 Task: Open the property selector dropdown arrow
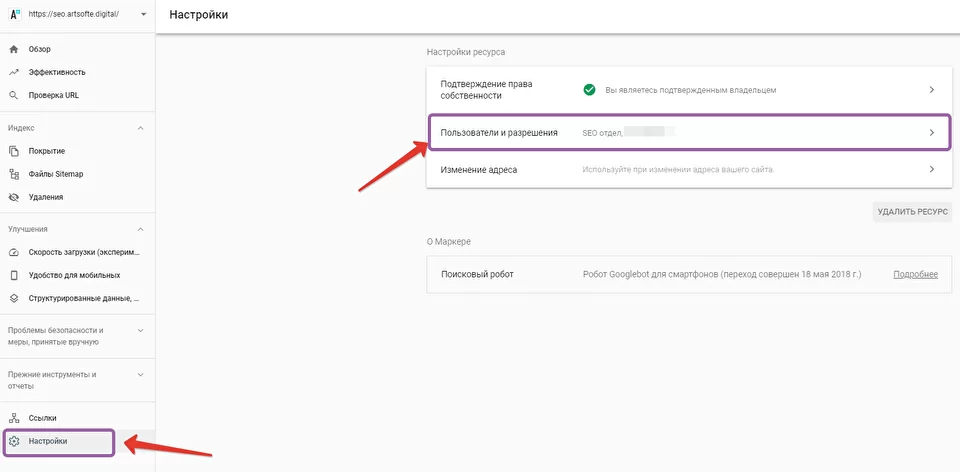pos(143,15)
